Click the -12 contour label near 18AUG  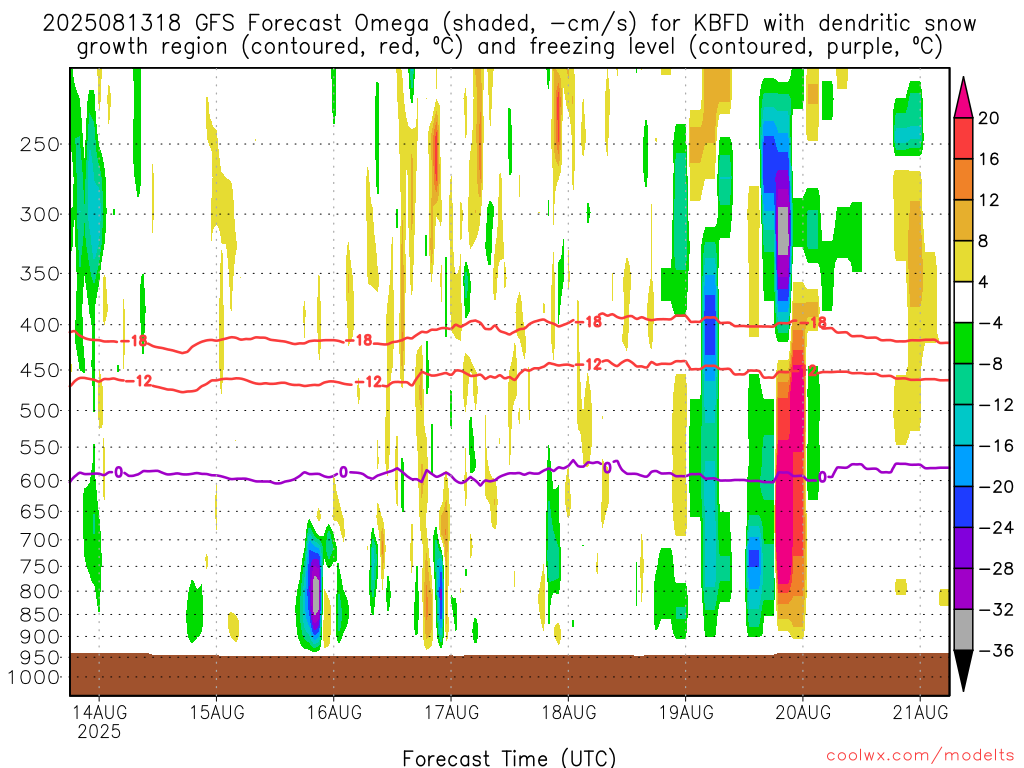click(x=588, y=365)
